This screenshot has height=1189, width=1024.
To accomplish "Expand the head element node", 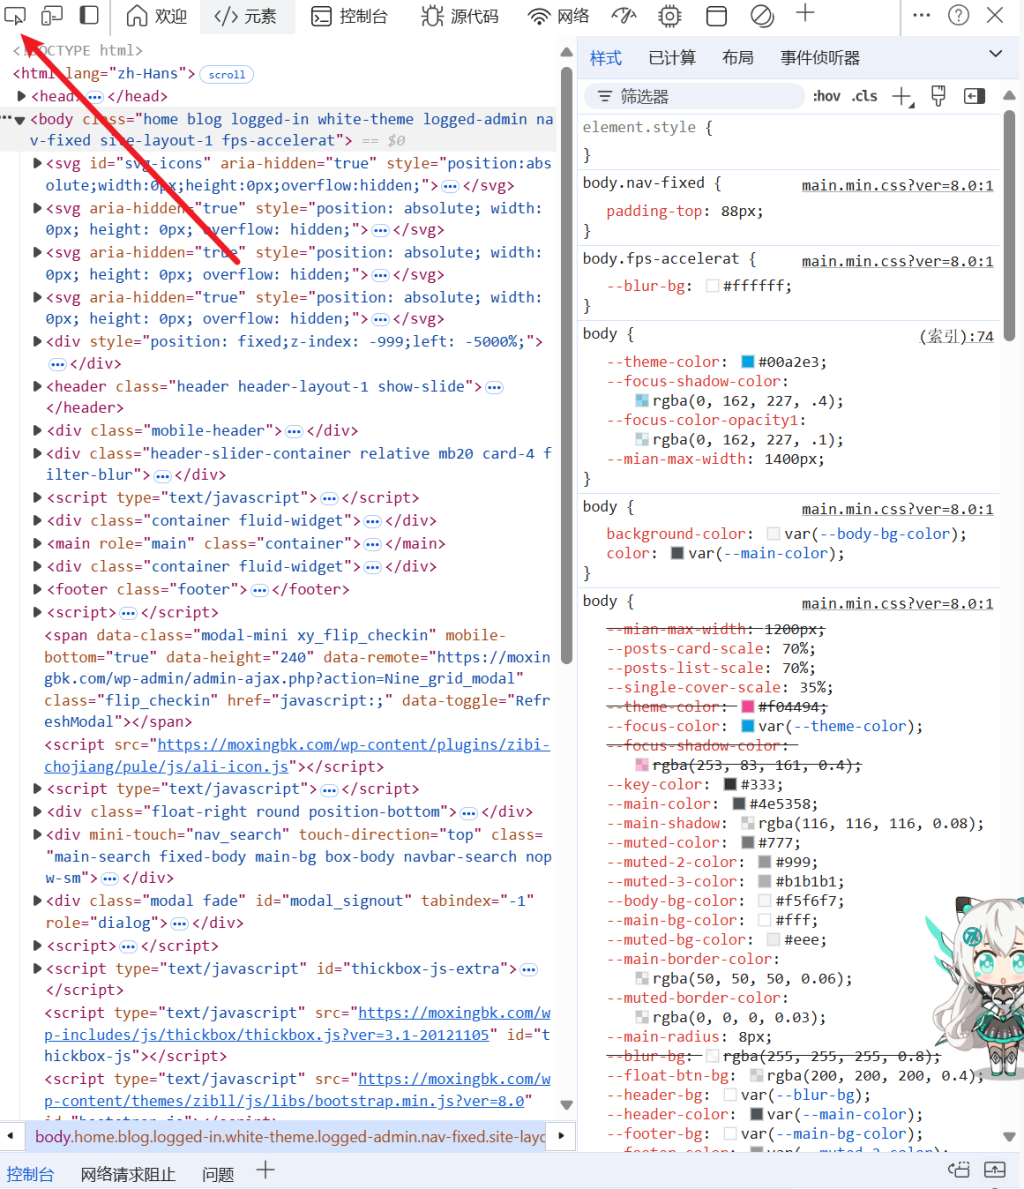I will (x=22, y=96).
